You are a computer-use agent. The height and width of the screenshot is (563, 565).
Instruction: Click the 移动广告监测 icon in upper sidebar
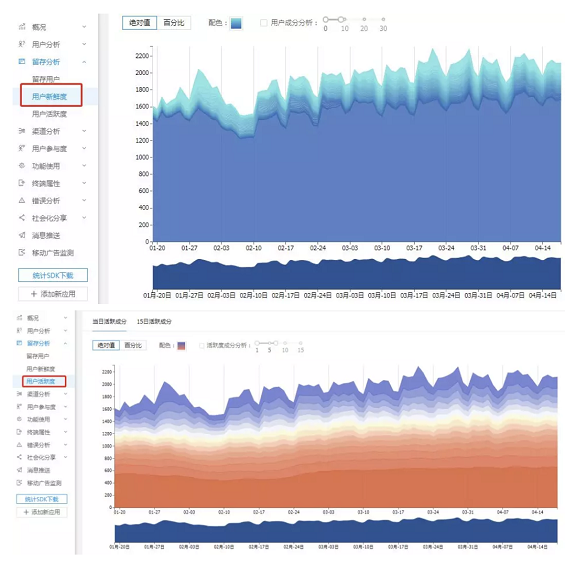click(22, 252)
